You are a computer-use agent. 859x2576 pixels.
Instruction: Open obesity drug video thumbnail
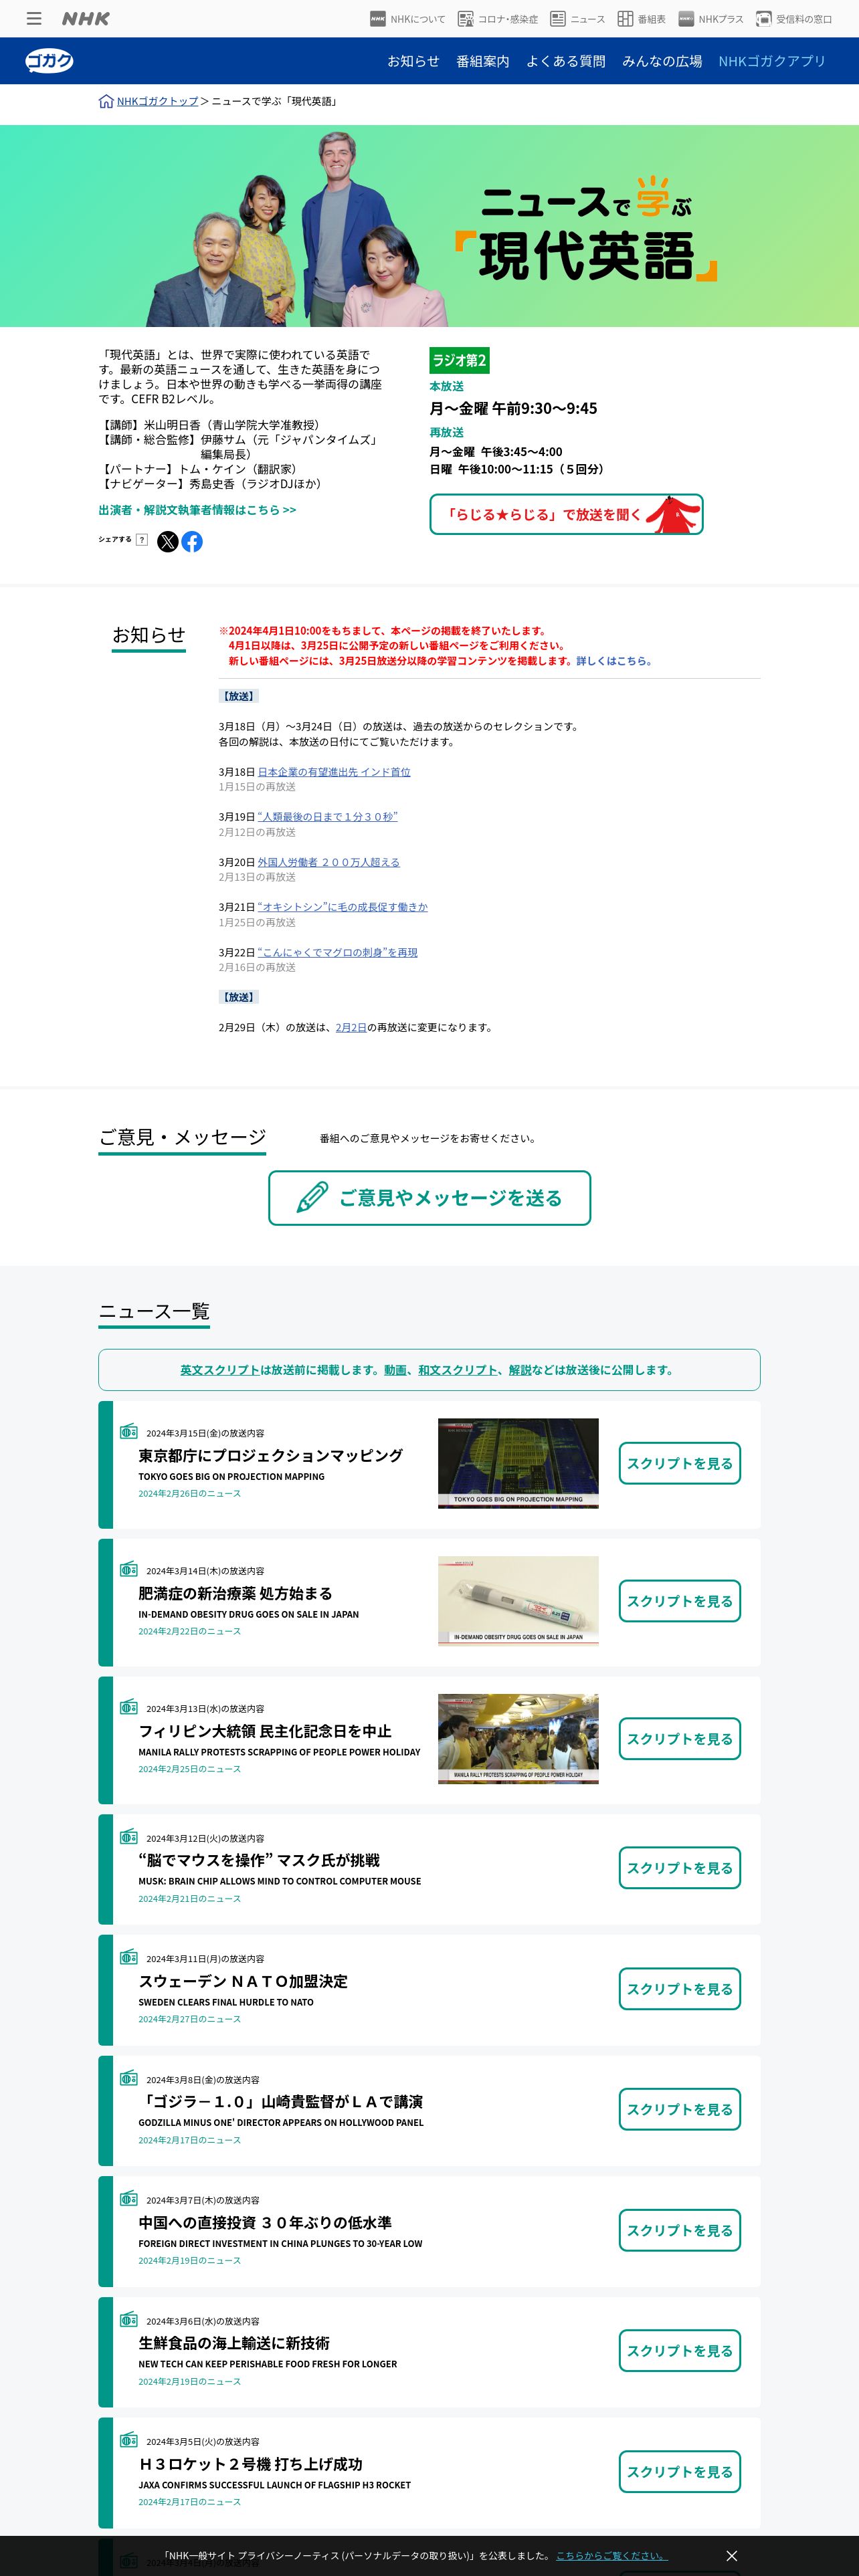tap(518, 1601)
